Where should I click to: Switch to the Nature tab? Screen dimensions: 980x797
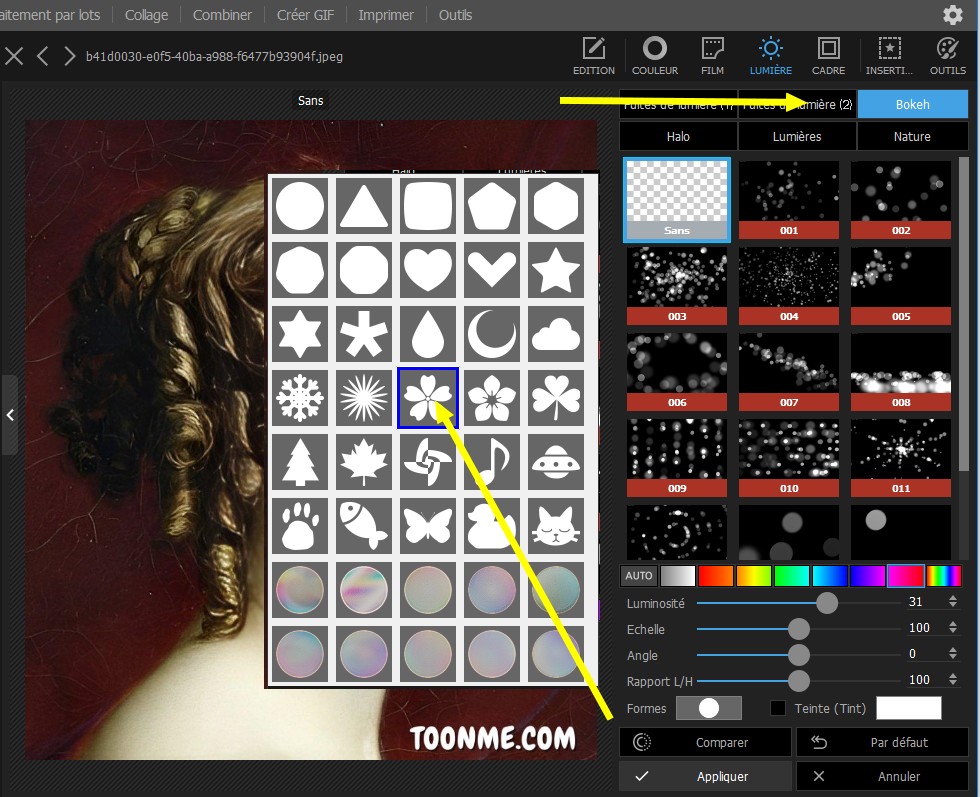(912, 136)
